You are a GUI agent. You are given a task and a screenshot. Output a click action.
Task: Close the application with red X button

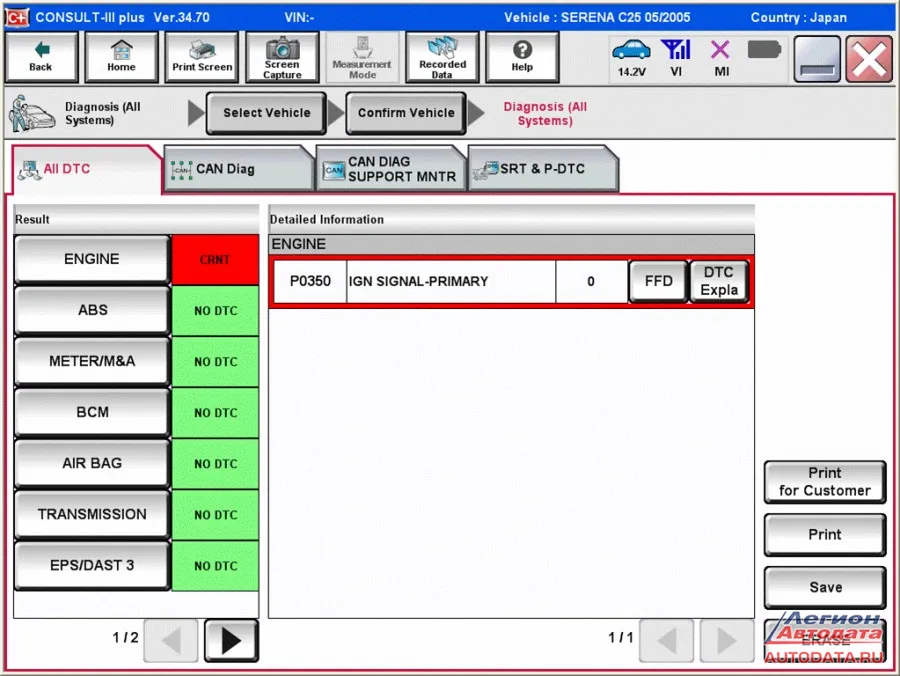[869, 59]
